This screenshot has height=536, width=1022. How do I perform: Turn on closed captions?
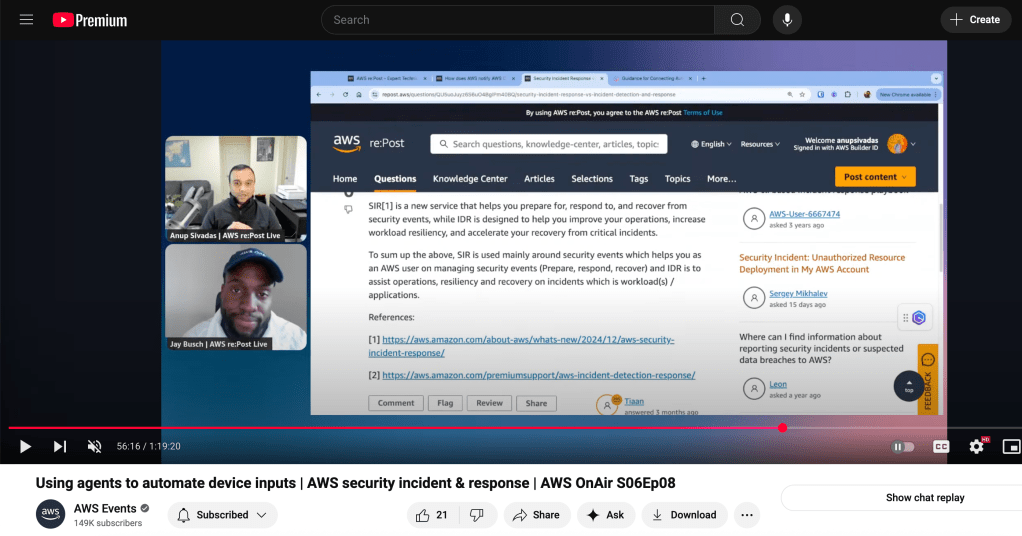[x=940, y=447]
